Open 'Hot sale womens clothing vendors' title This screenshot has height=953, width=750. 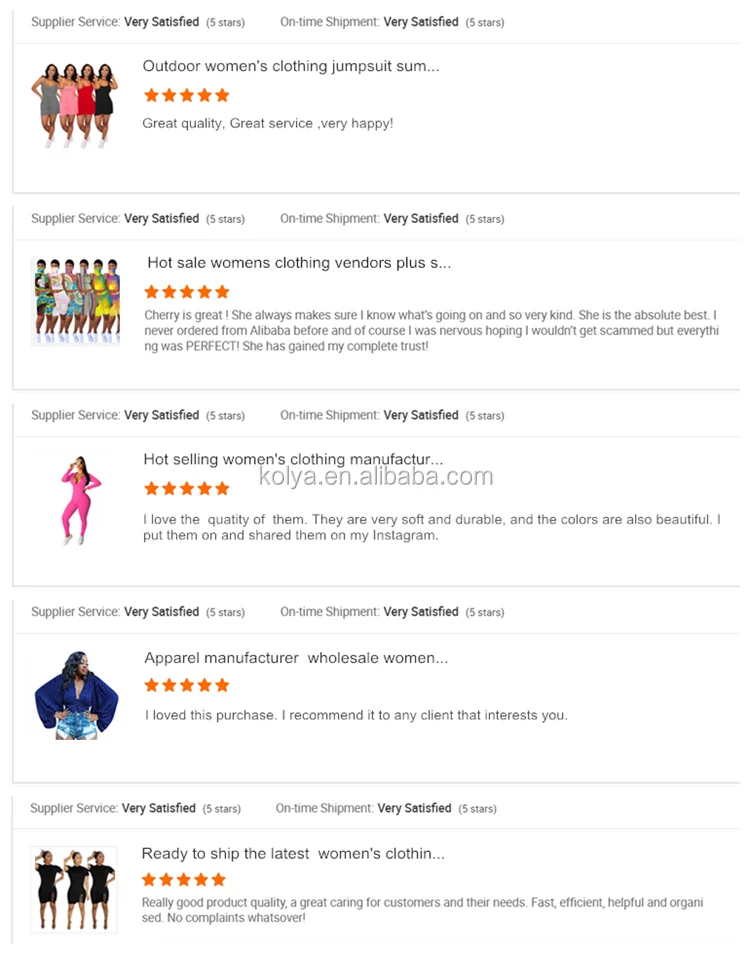click(x=299, y=263)
